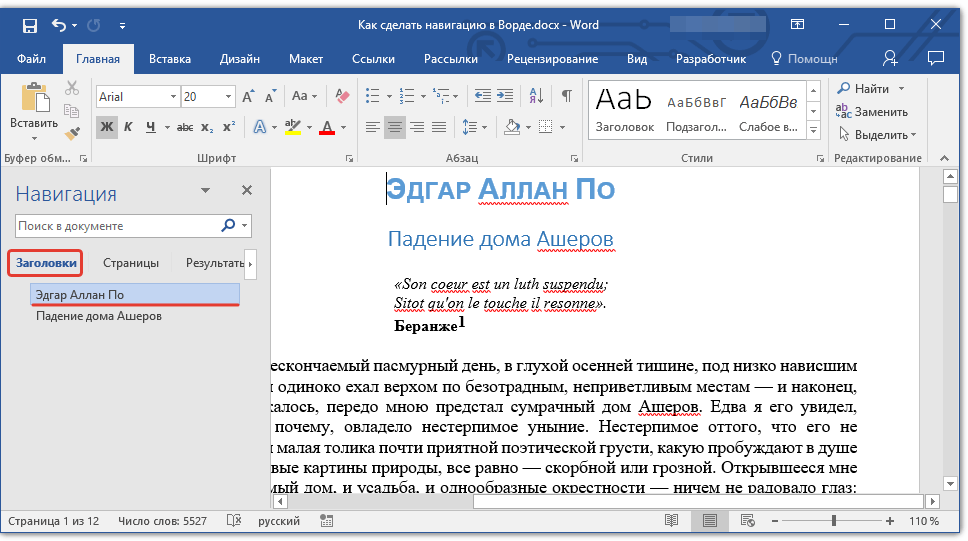Open the Разработчик tab
The image size is (968, 541).
[711, 59]
